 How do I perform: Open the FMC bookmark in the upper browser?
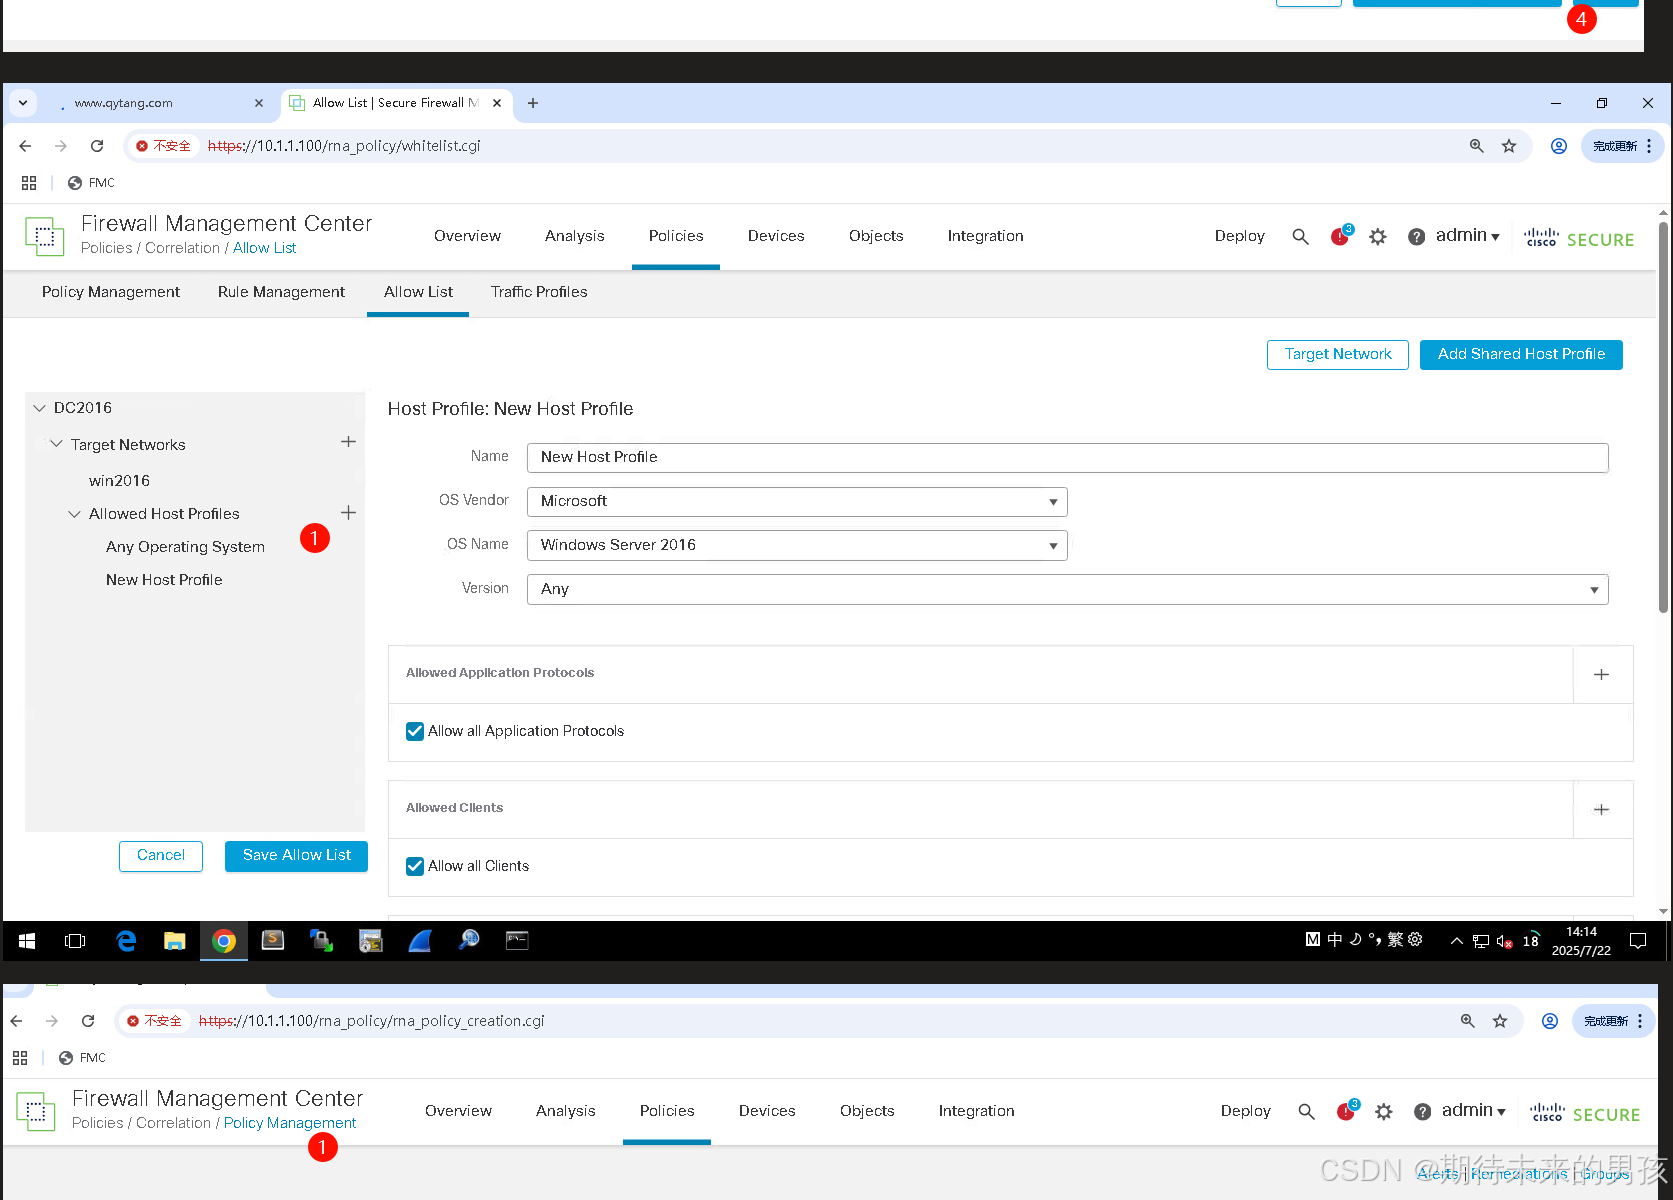click(91, 183)
